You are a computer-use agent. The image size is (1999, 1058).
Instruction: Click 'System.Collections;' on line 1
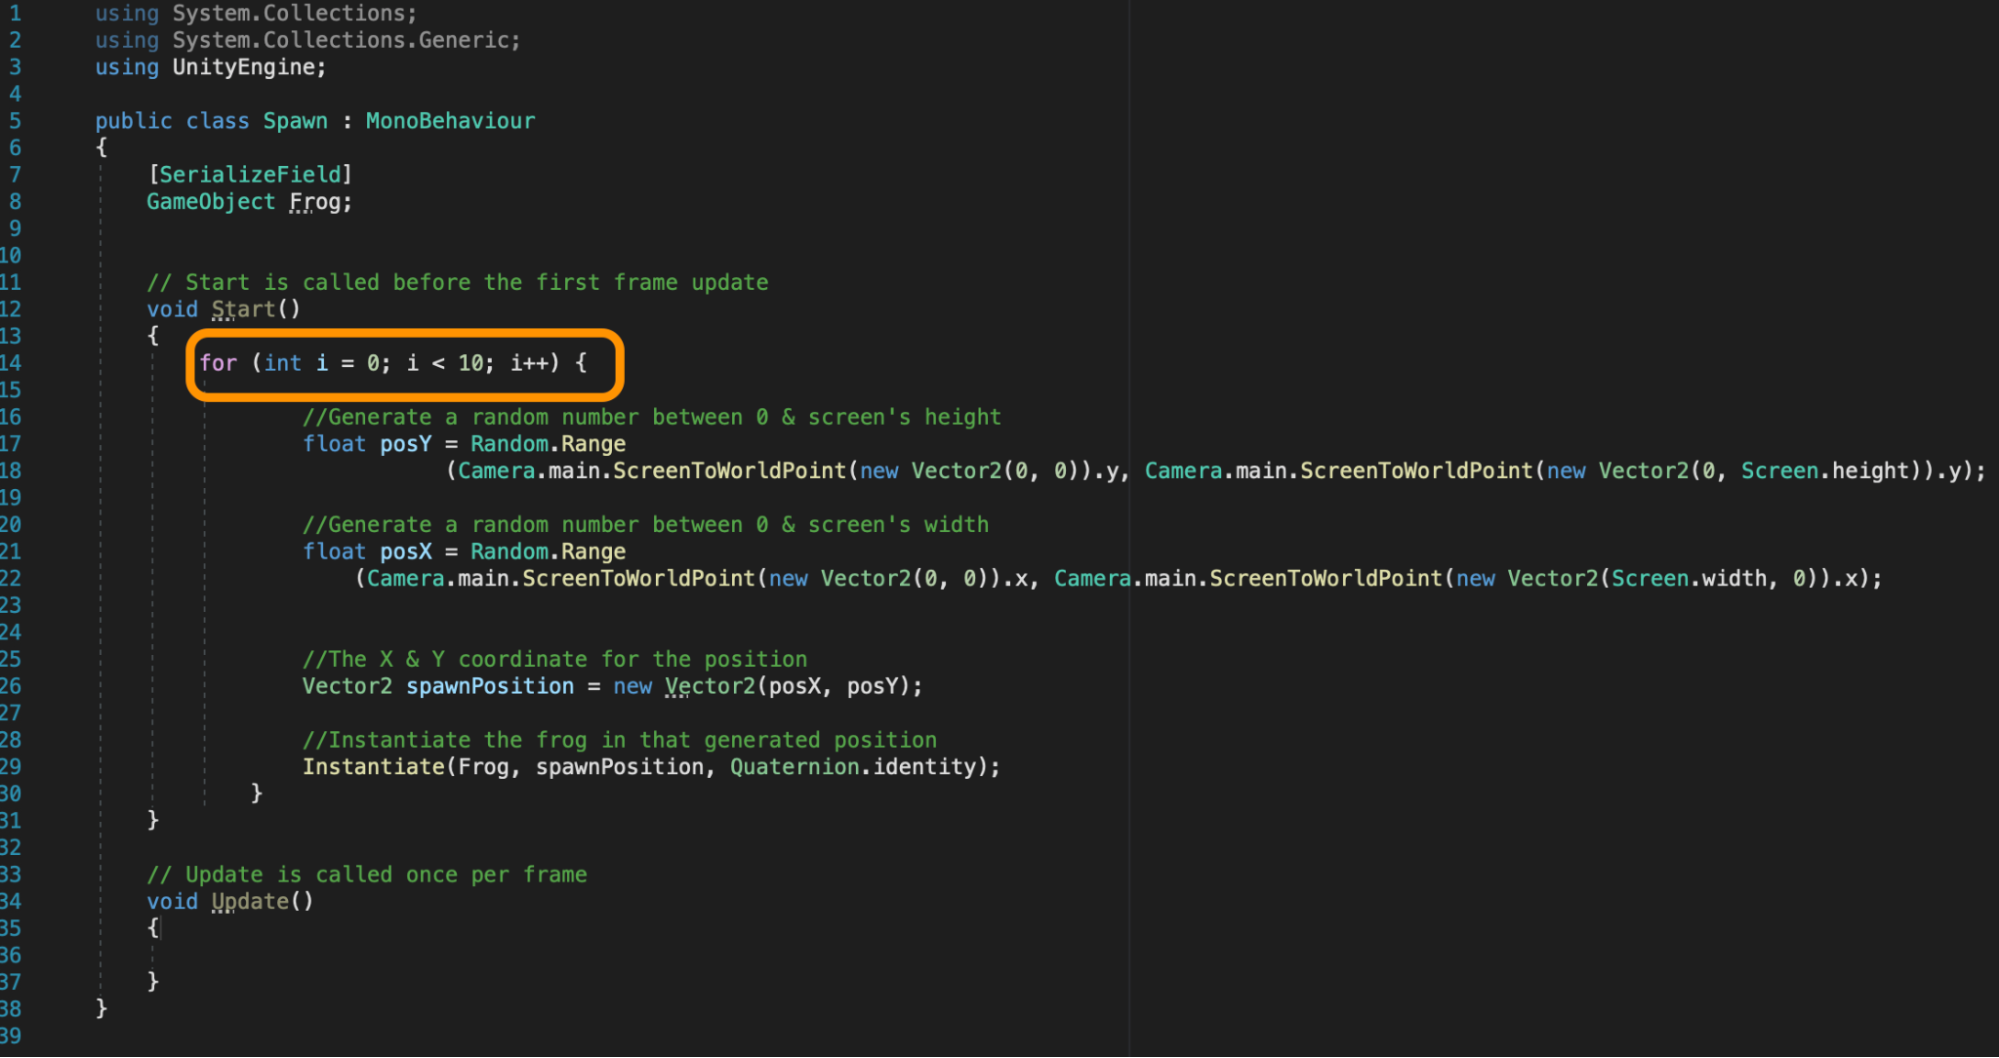pos(295,14)
